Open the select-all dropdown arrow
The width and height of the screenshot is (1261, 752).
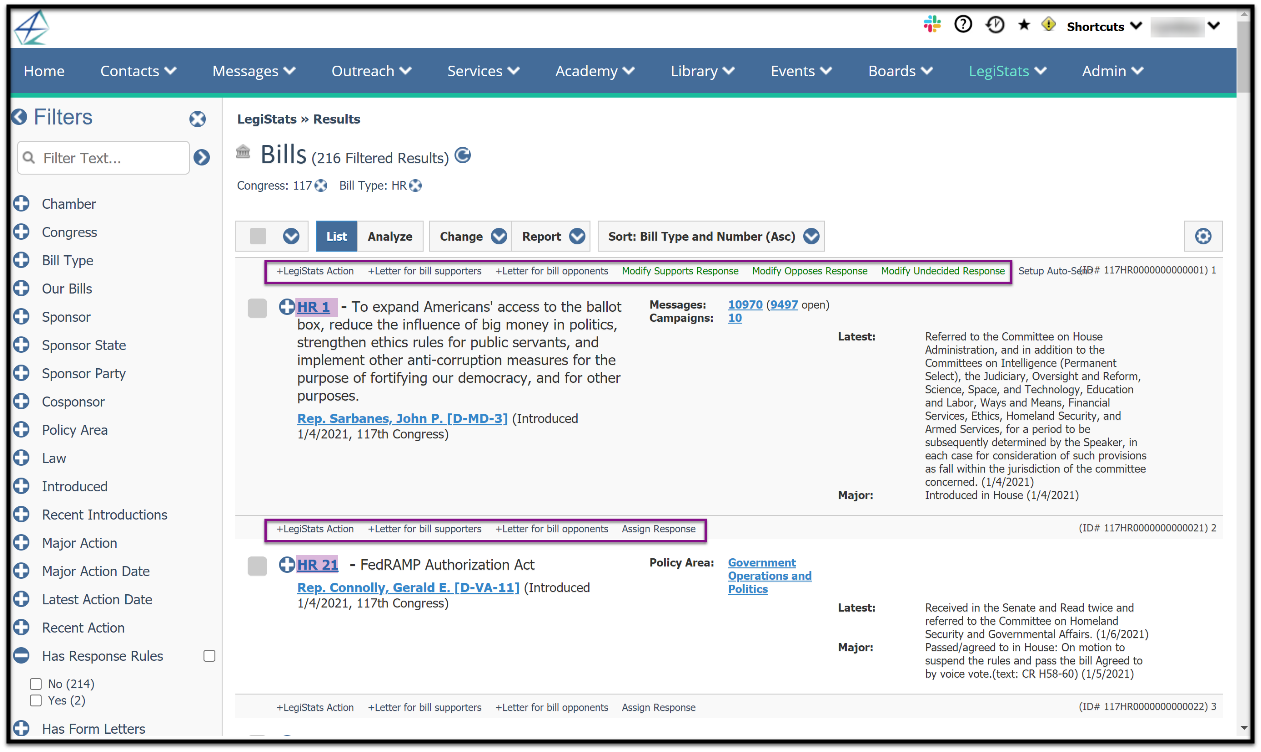[291, 236]
